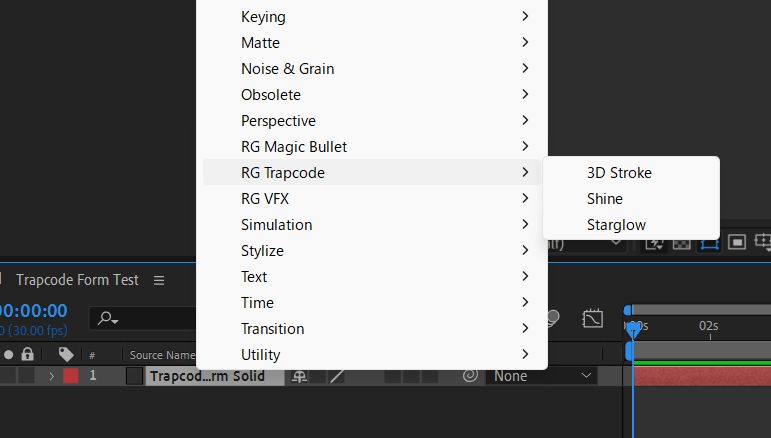Click the Toggle Transparency Grid checkerboard icon
This screenshot has height=438, width=771.
pos(682,243)
